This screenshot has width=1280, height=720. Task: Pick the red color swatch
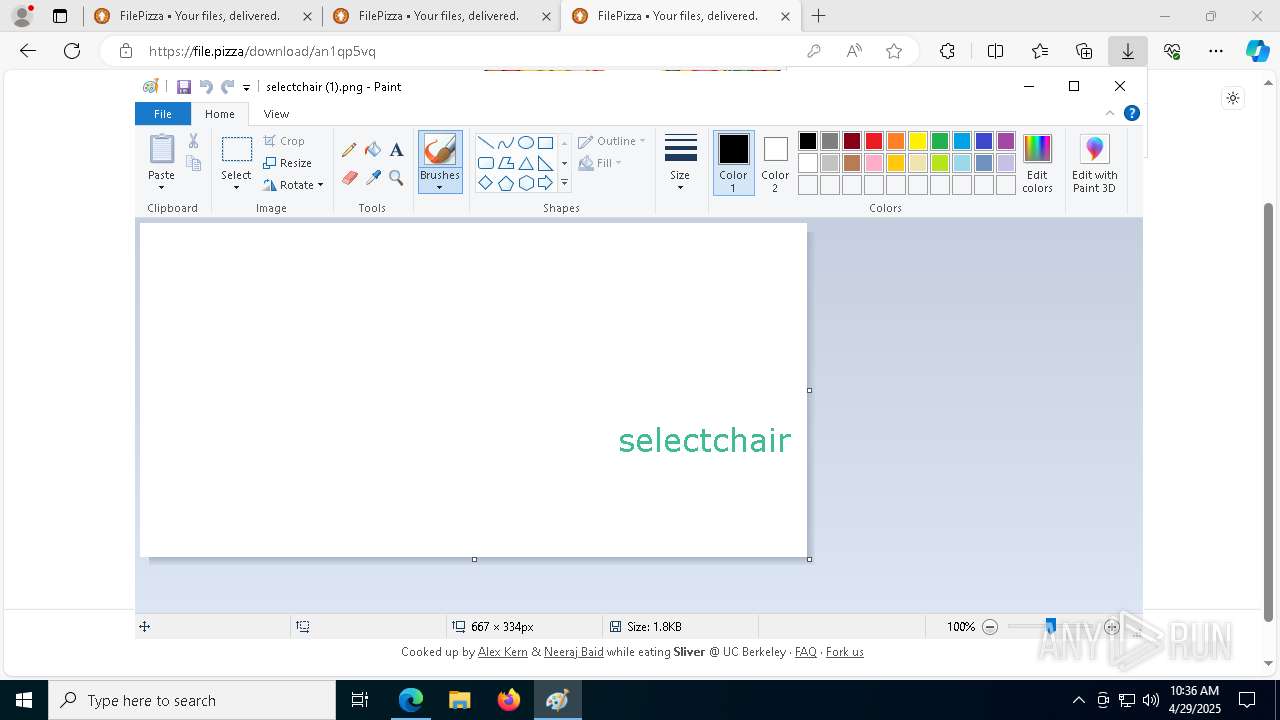click(x=874, y=141)
